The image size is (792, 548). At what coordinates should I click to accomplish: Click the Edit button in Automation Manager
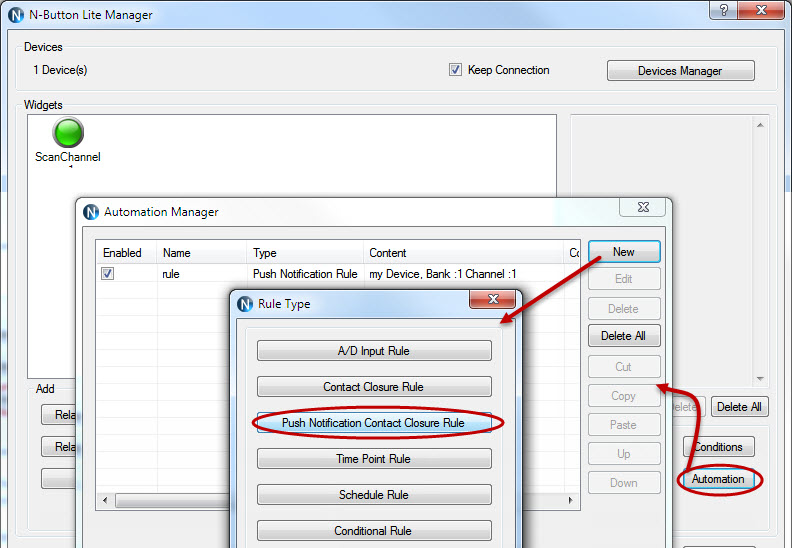tap(624, 279)
